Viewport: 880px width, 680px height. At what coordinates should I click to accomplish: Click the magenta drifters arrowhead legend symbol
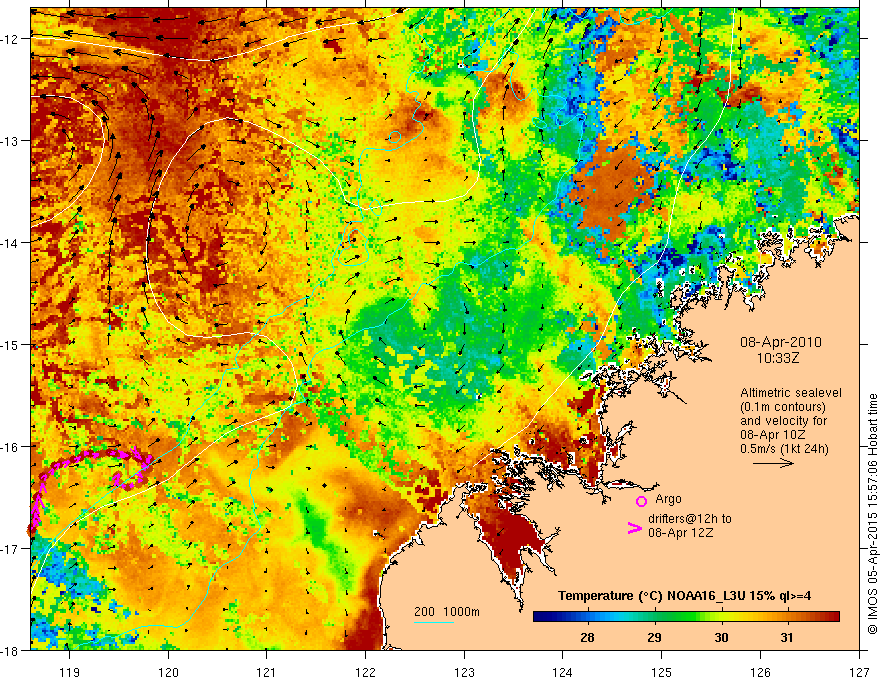[634, 528]
